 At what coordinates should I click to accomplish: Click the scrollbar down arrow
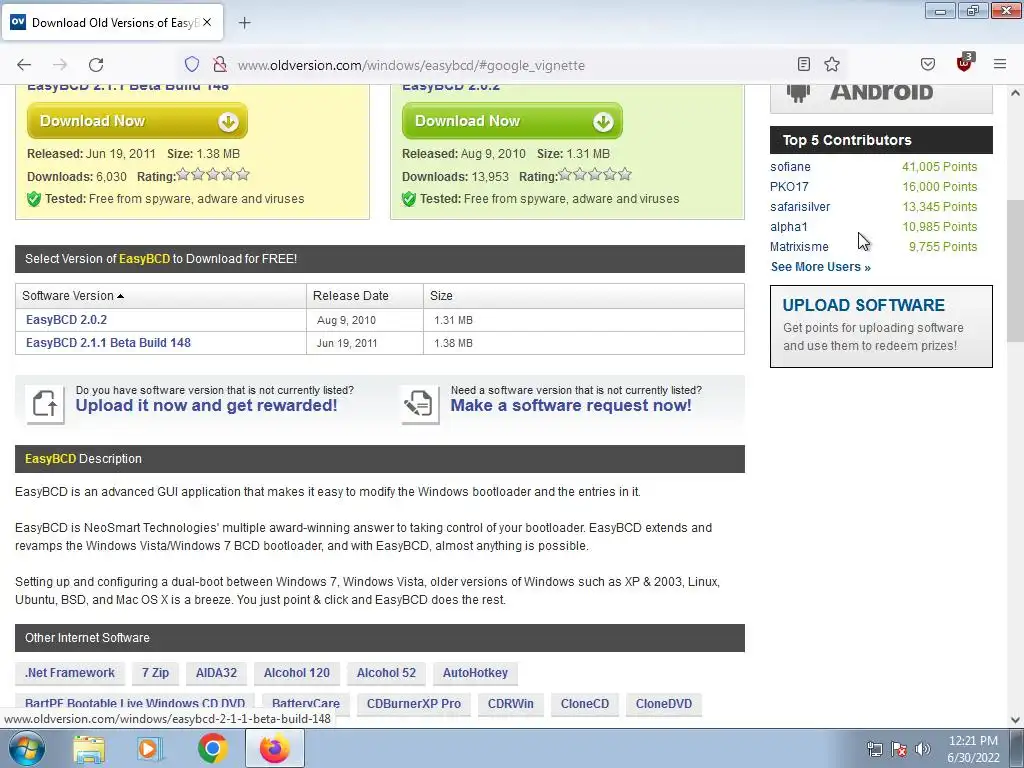tap(1015, 720)
